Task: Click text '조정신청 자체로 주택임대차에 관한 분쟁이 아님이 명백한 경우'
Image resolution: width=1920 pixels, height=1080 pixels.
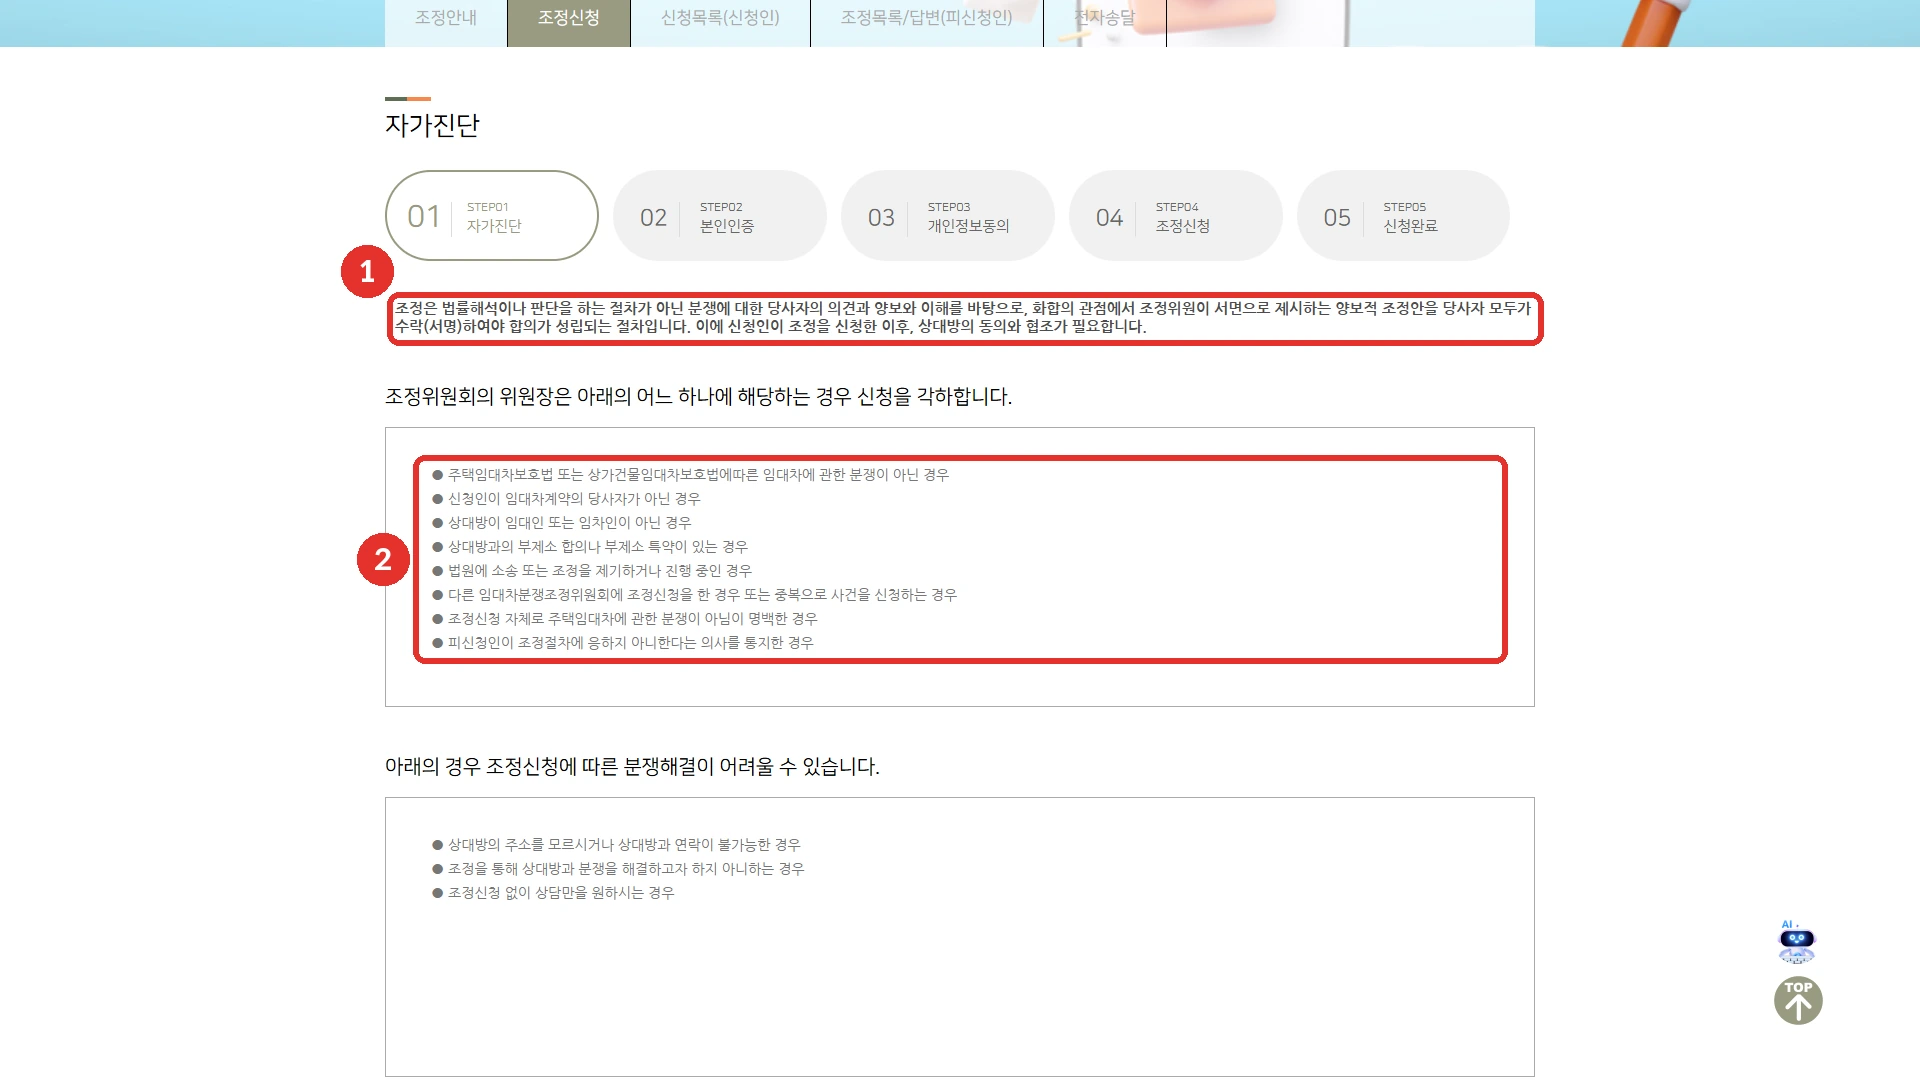Action: point(633,619)
